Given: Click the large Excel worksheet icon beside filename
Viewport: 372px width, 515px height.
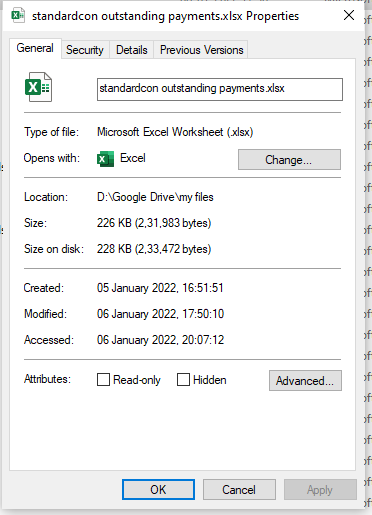Looking at the screenshot, I should (38, 87).
